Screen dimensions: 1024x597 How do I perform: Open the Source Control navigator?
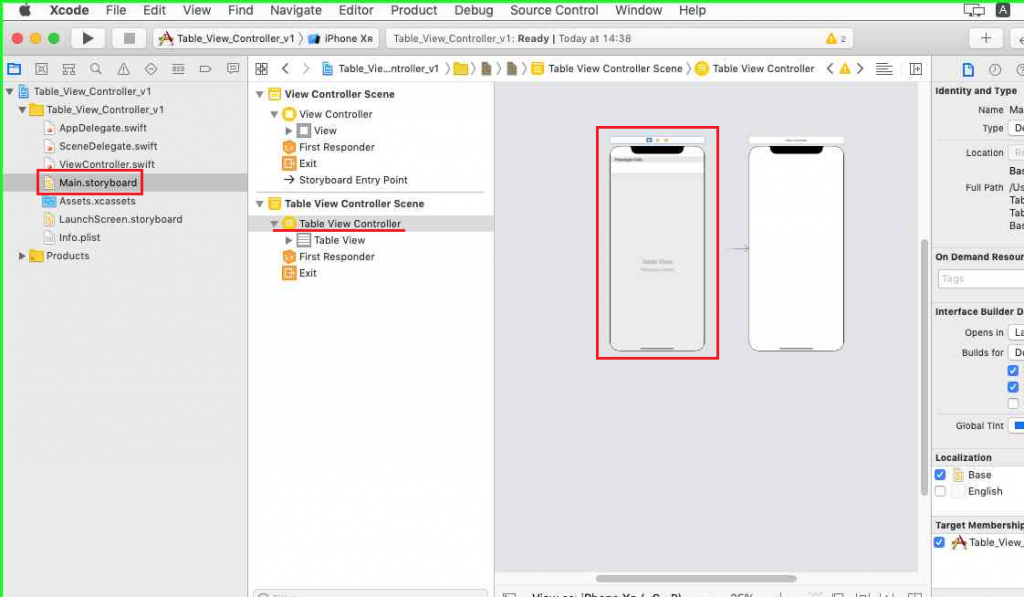coord(41,69)
